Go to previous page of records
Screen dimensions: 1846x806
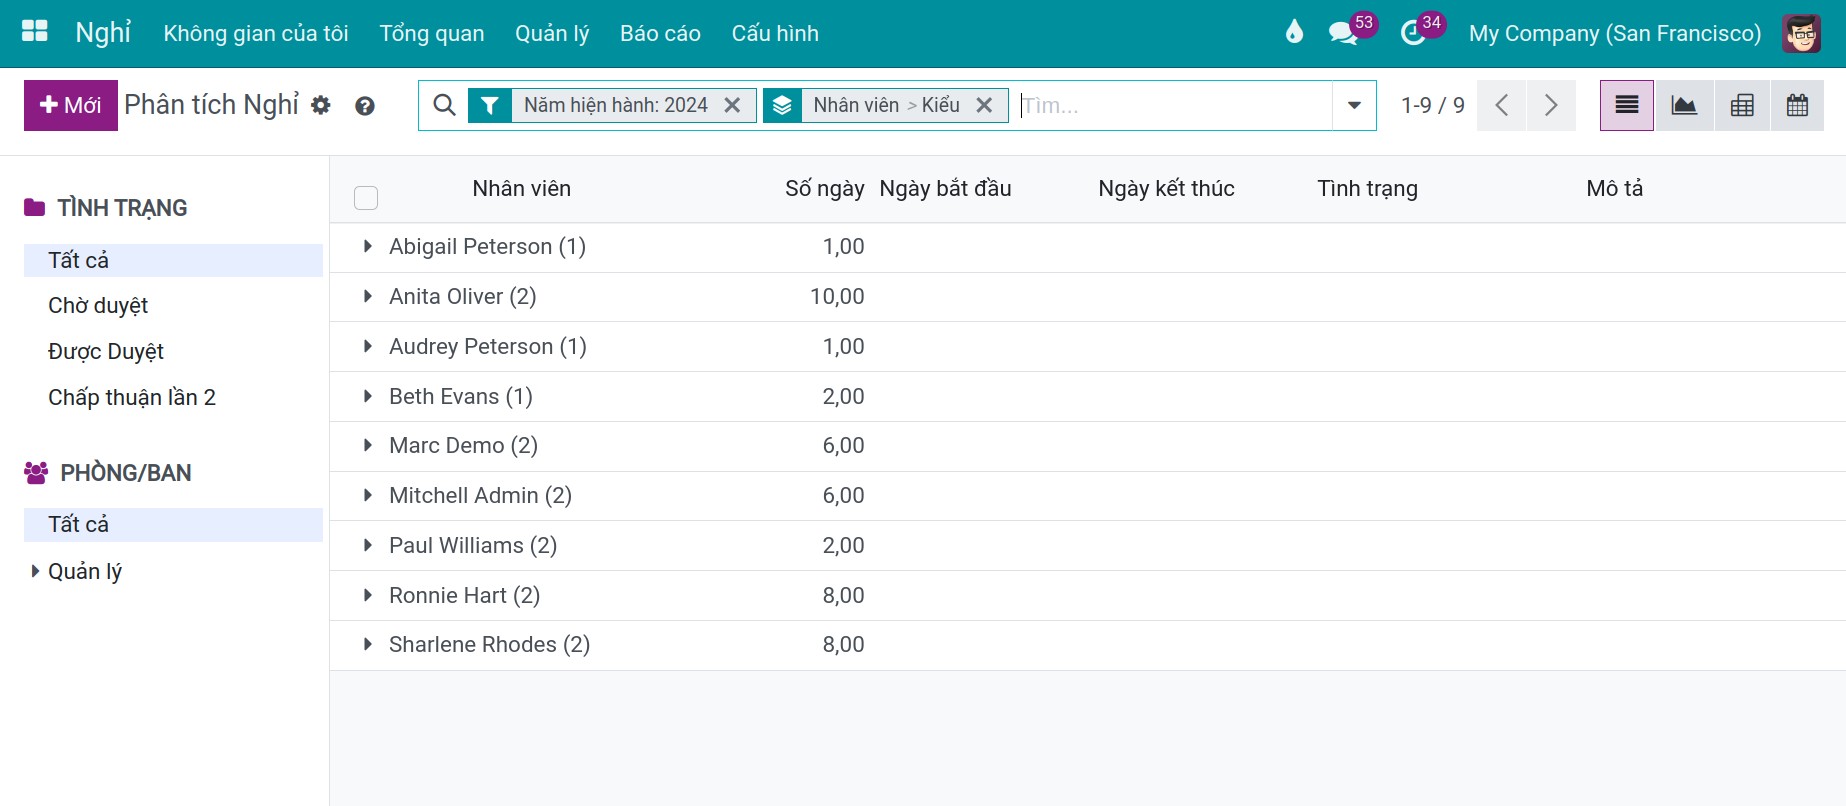[x=1501, y=105]
